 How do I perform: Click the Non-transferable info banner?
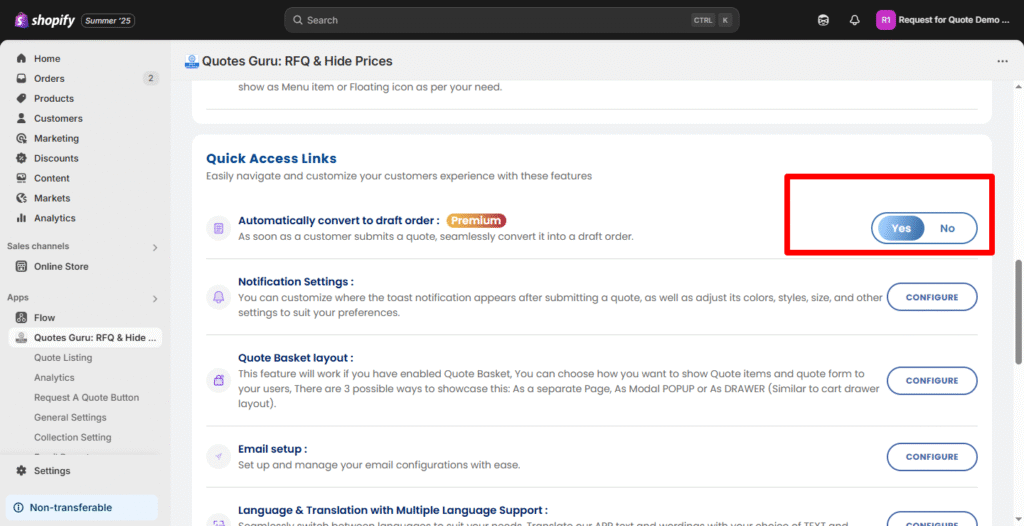(82, 507)
